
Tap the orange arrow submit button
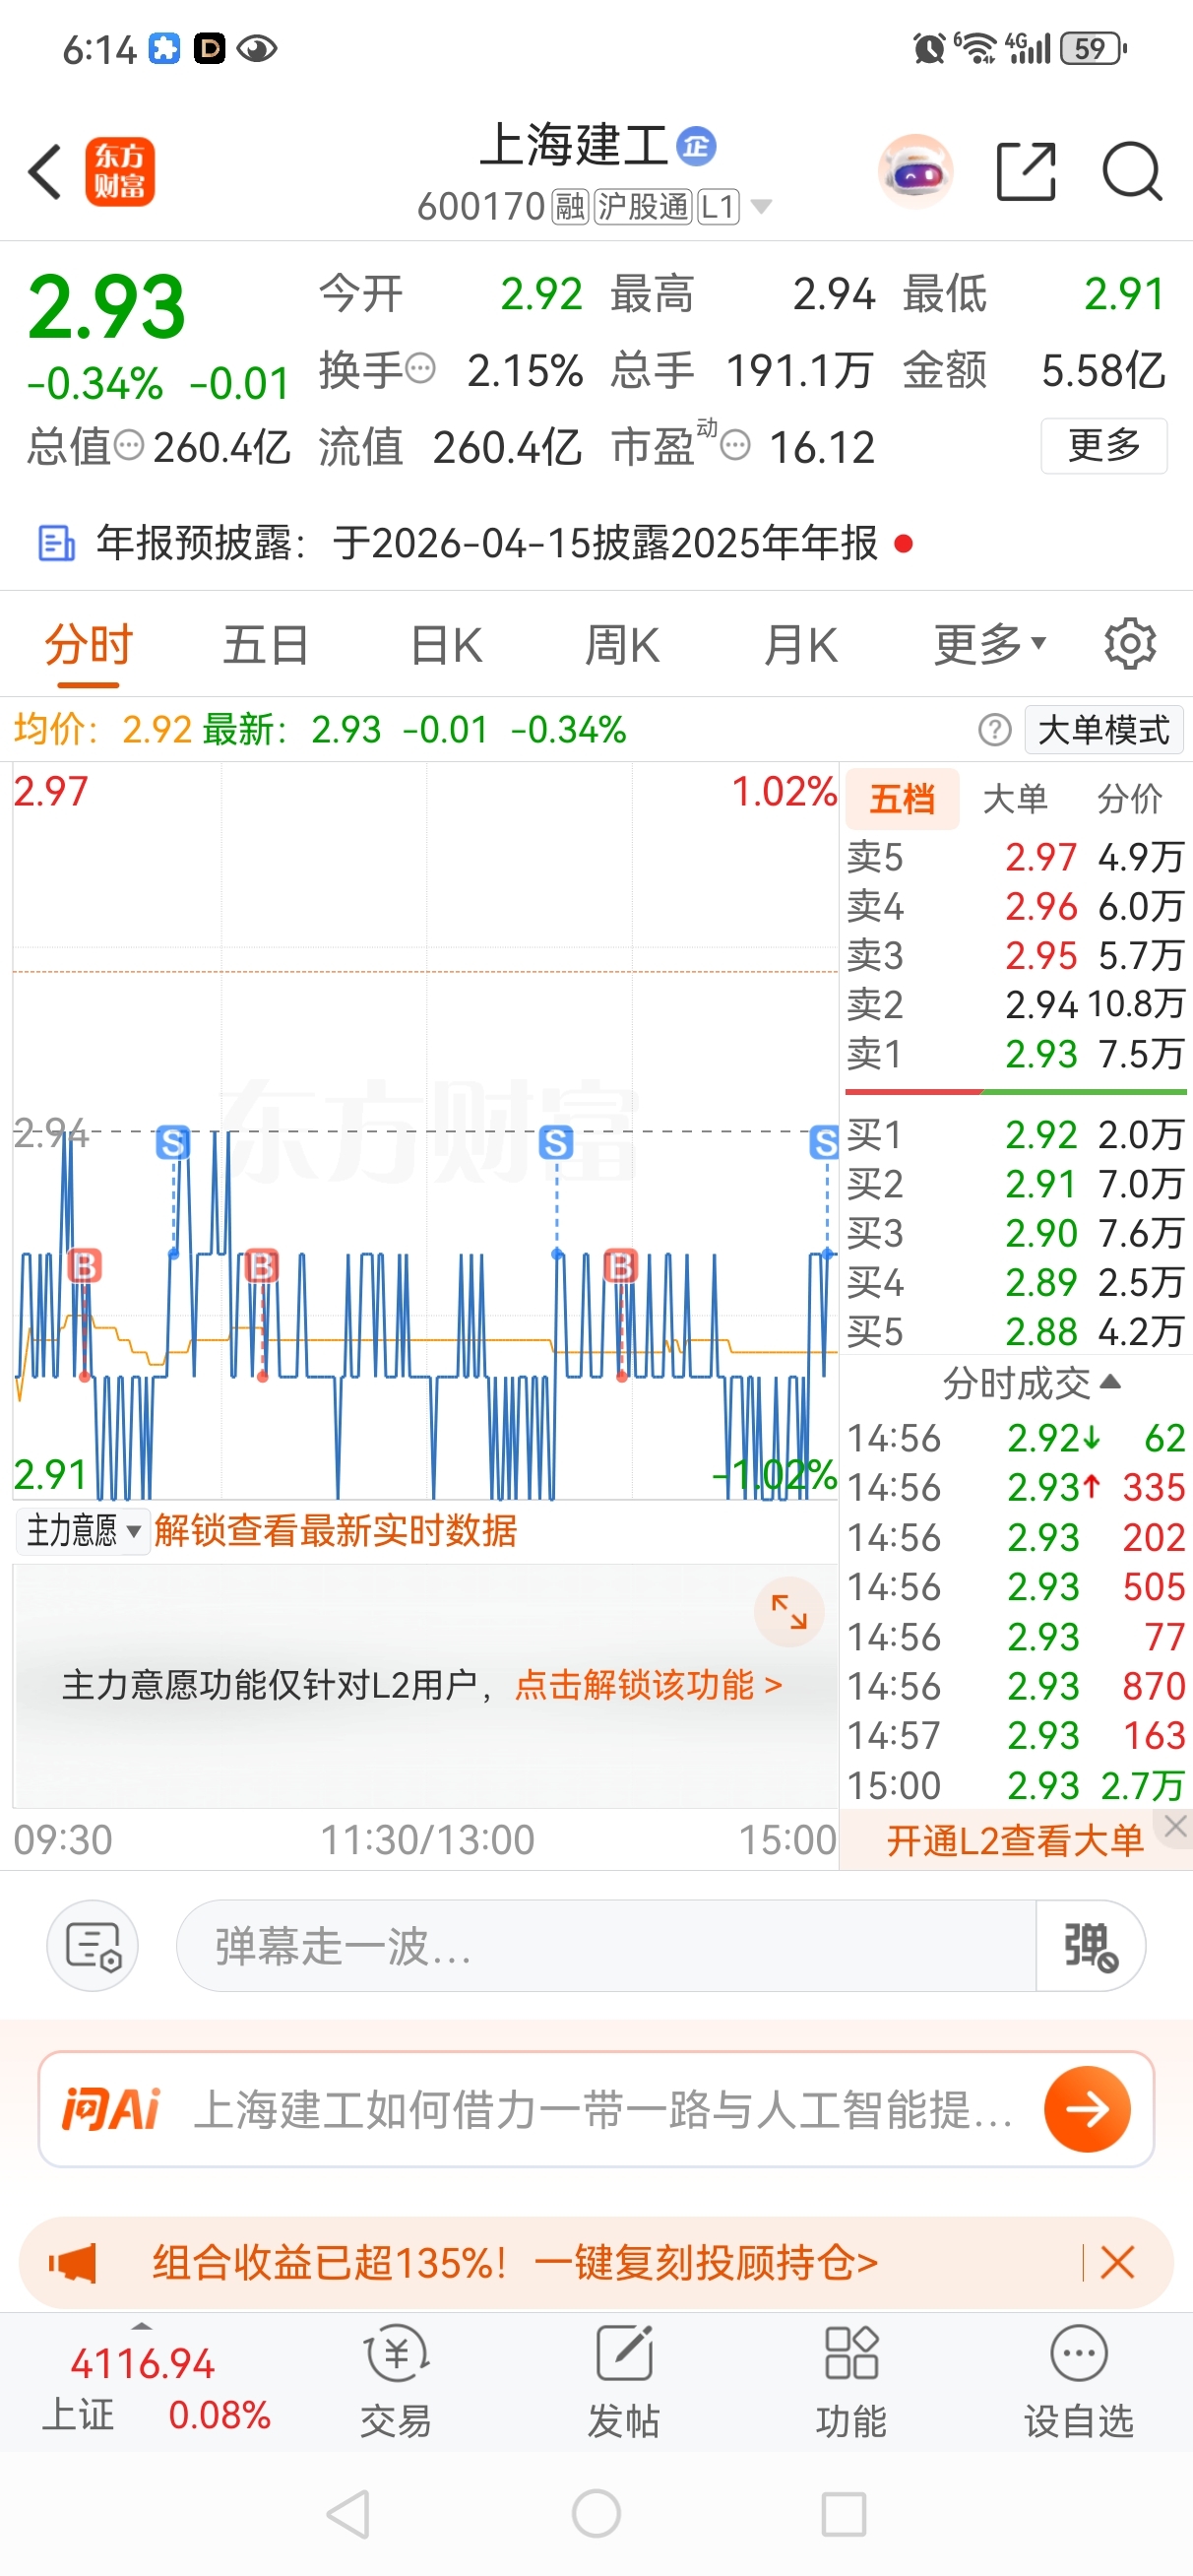coord(1087,2109)
